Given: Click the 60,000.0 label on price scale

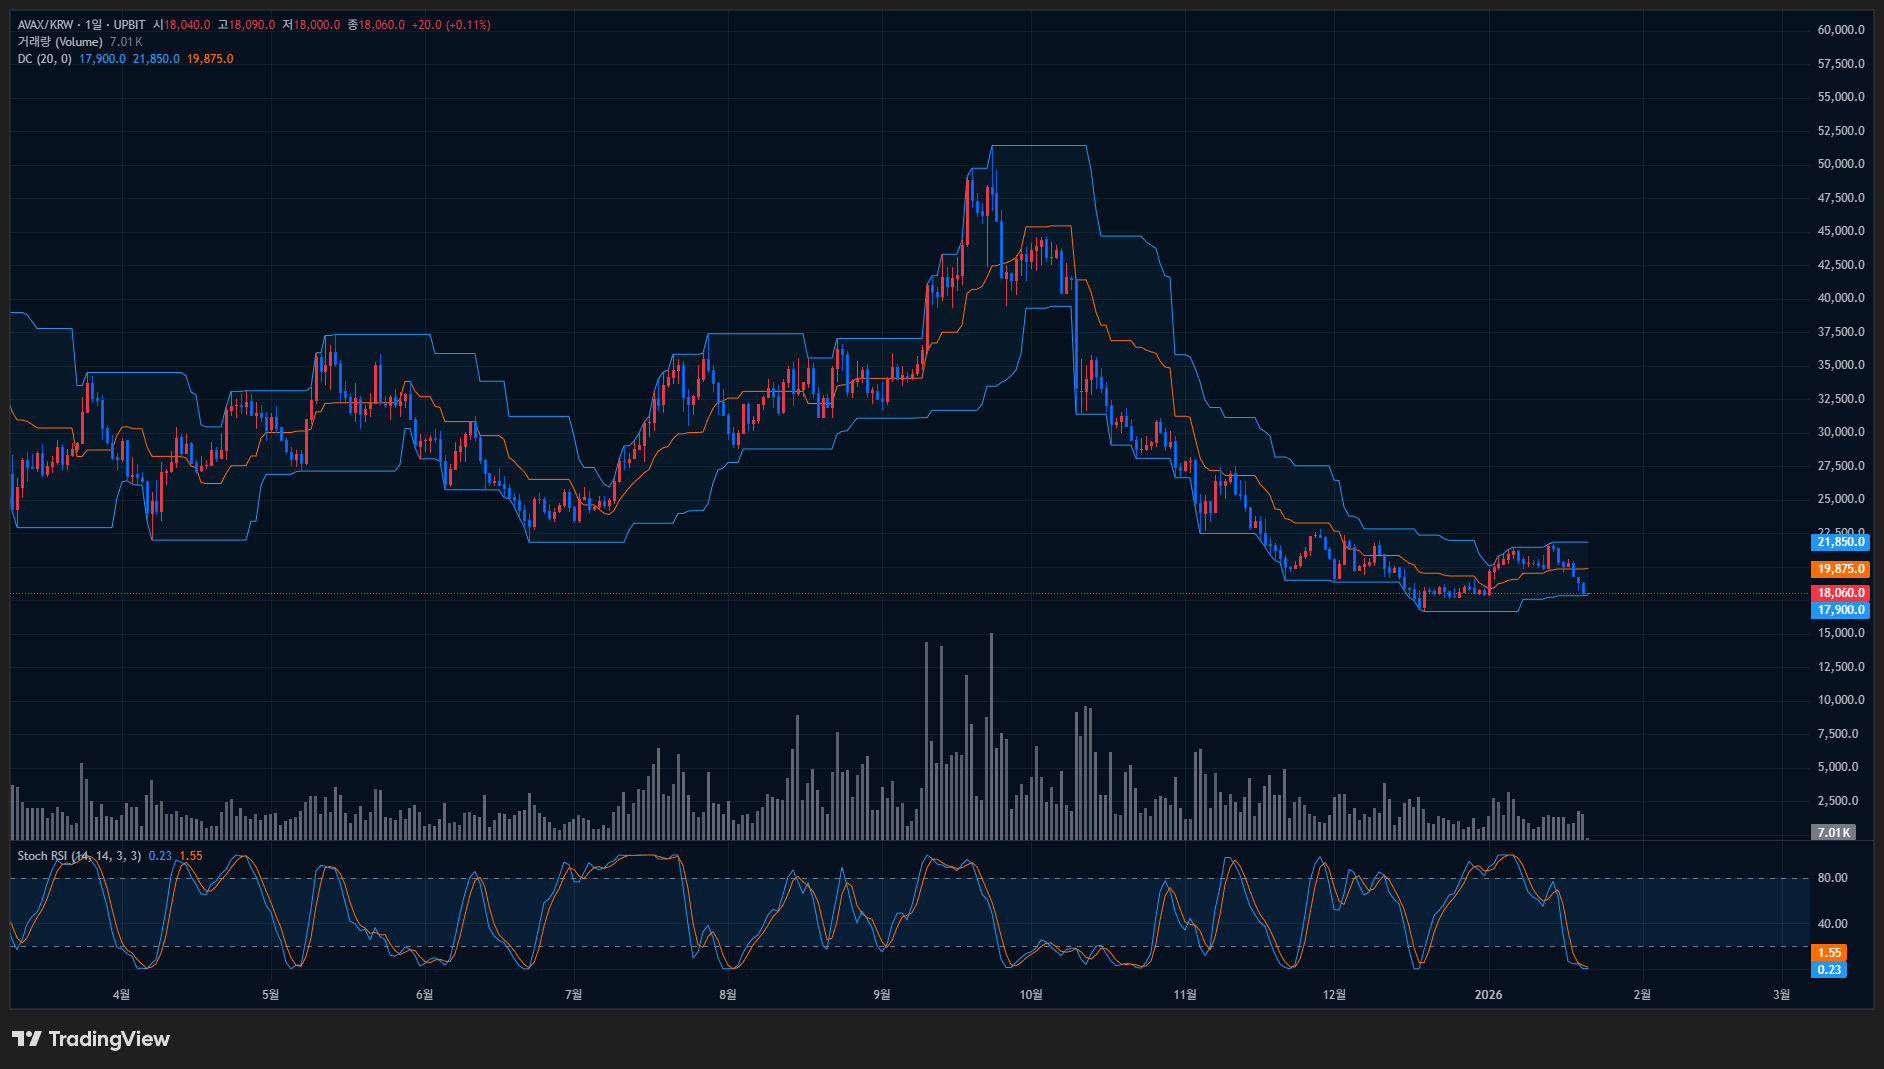Looking at the screenshot, I should click(1840, 30).
